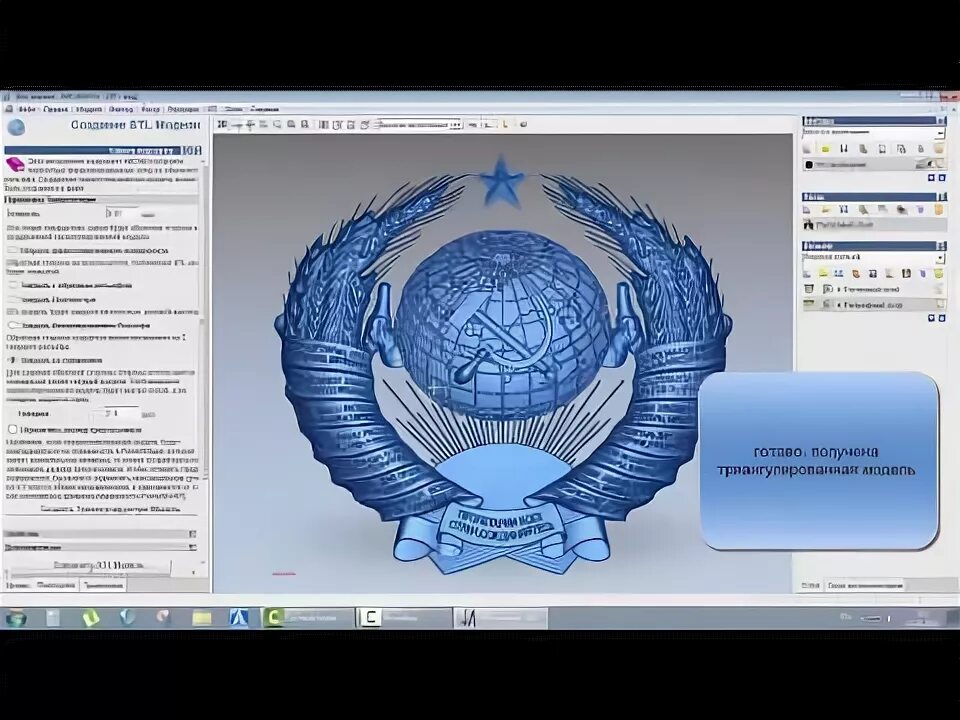
Task: Click yellow folder icon in middle layers section
Action: pyautogui.click(x=825, y=209)
